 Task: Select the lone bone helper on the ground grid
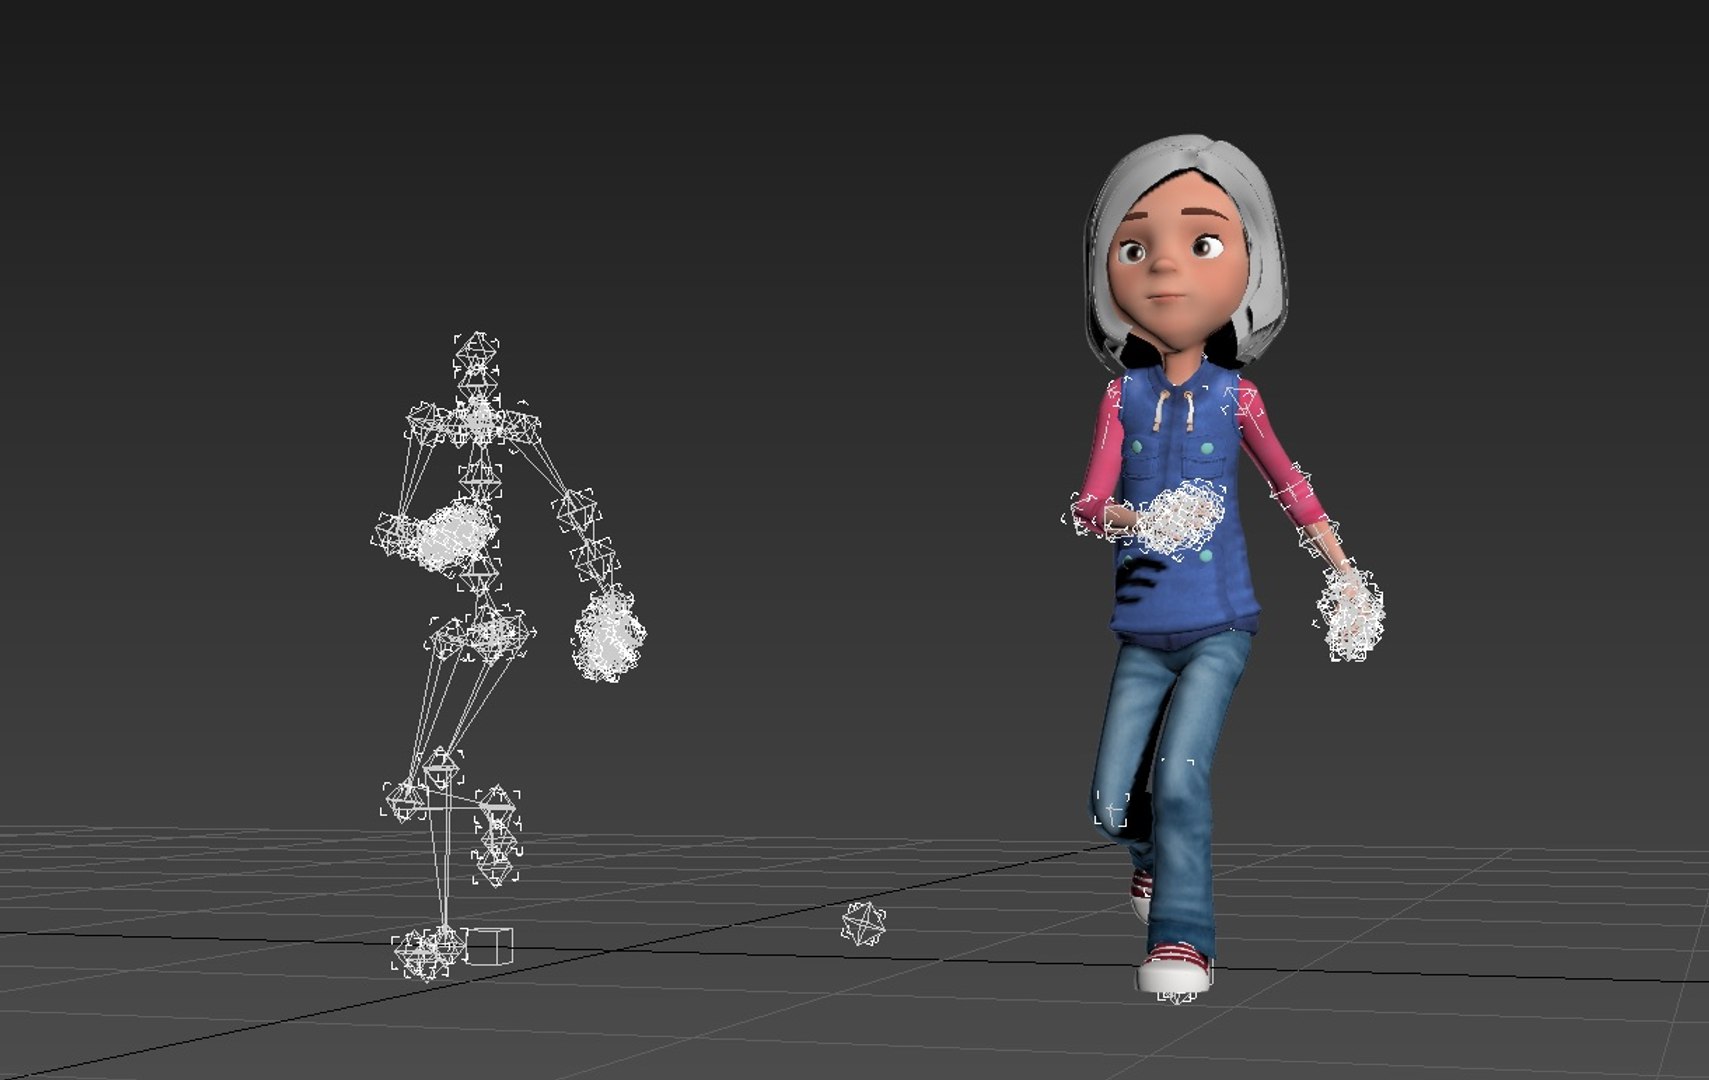click(x=862, y=924)
